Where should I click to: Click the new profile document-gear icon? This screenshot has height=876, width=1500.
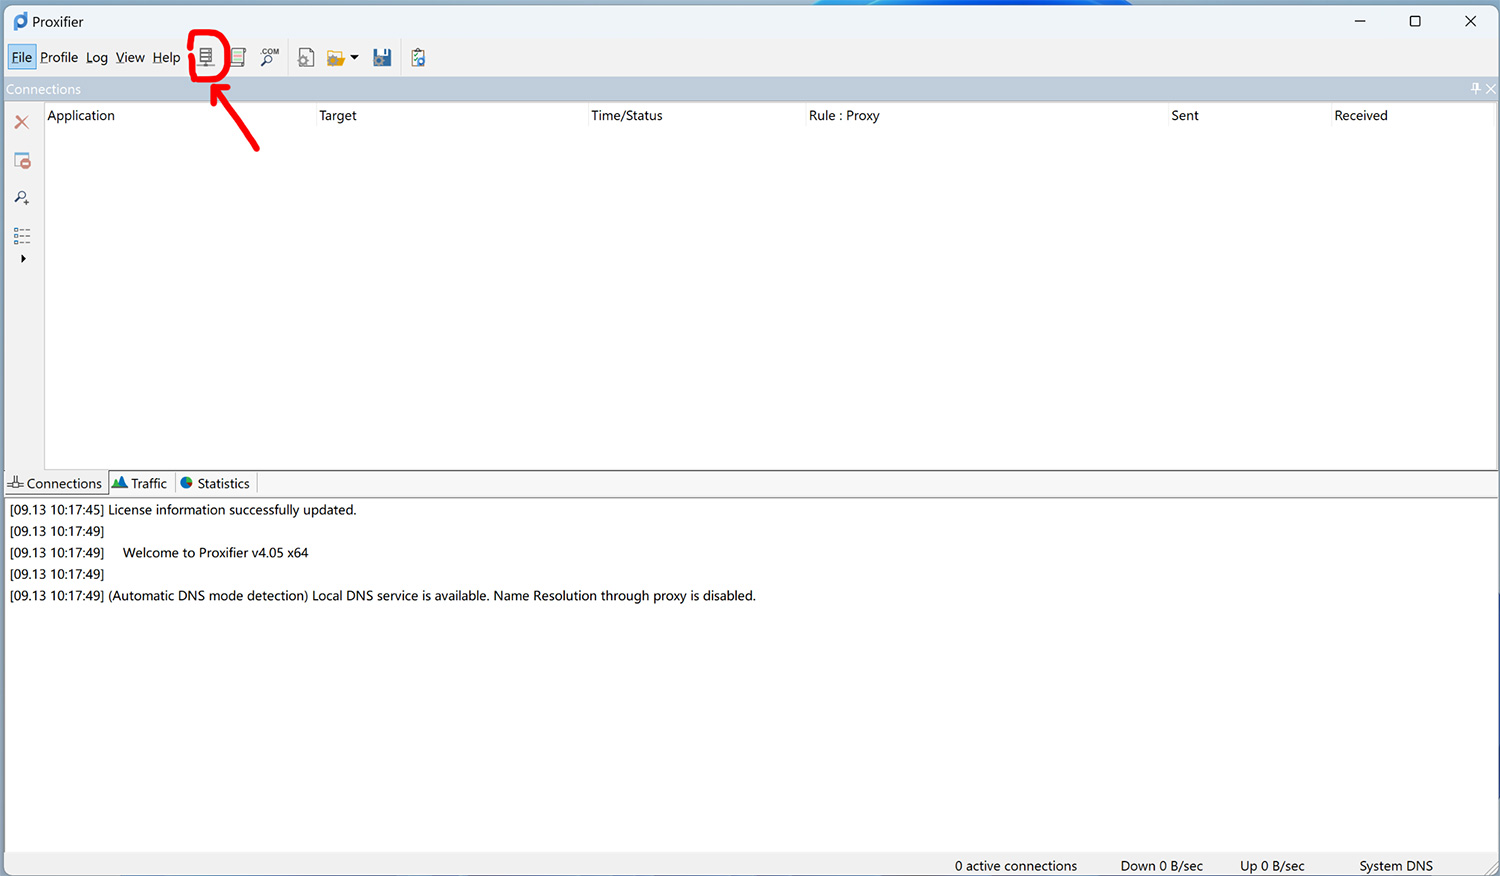pyautogui.click(x=306, y=58)
